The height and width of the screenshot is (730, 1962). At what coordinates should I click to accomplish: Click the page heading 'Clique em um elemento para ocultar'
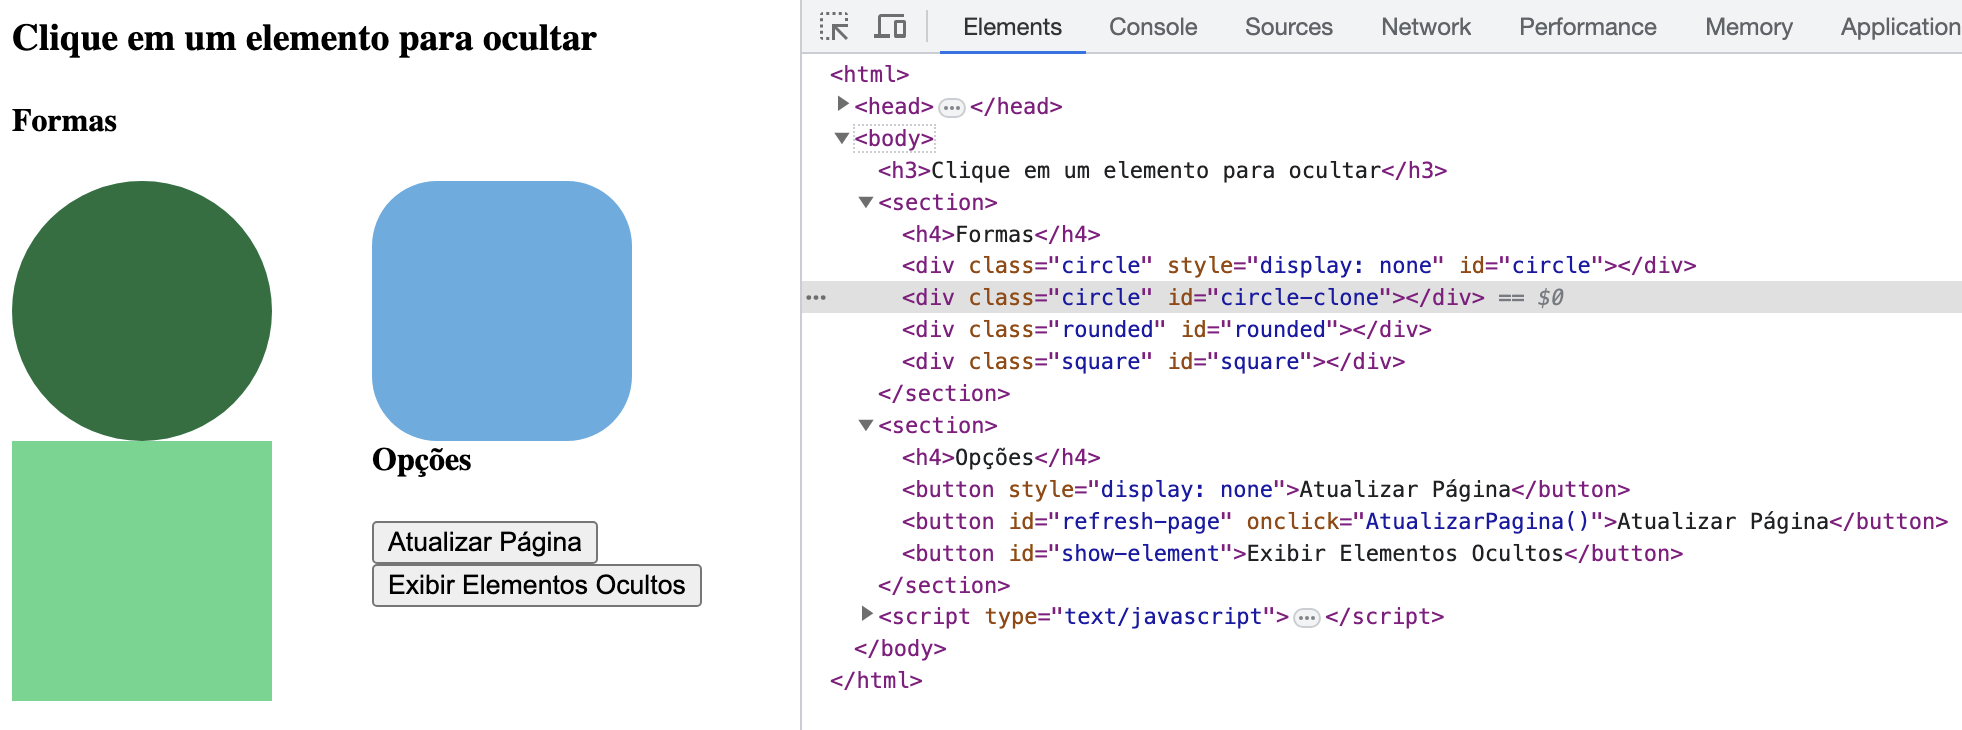304,38
